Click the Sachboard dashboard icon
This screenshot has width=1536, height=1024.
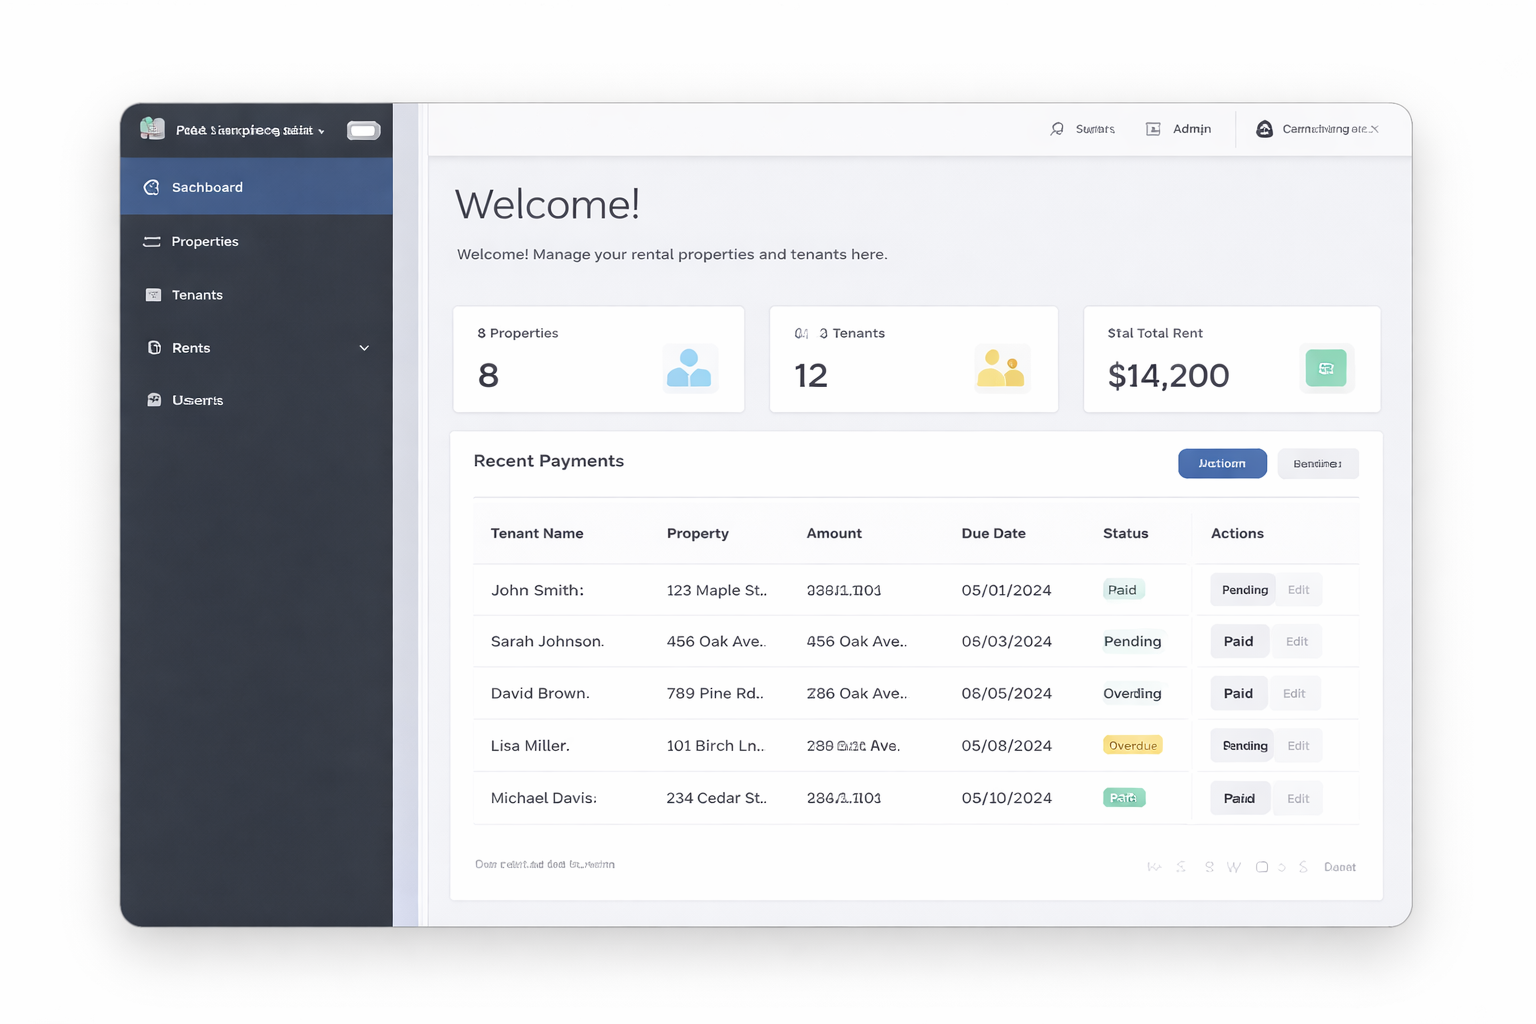coord(152,187)
